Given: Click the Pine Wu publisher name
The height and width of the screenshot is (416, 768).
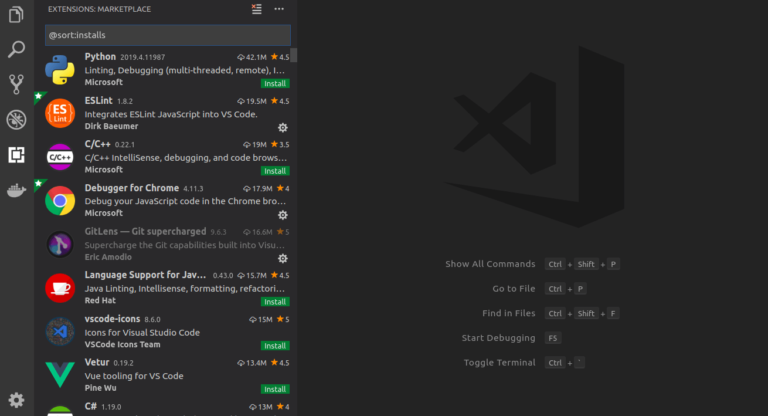Looking at the screenshot, I should (x=100, y=388).
